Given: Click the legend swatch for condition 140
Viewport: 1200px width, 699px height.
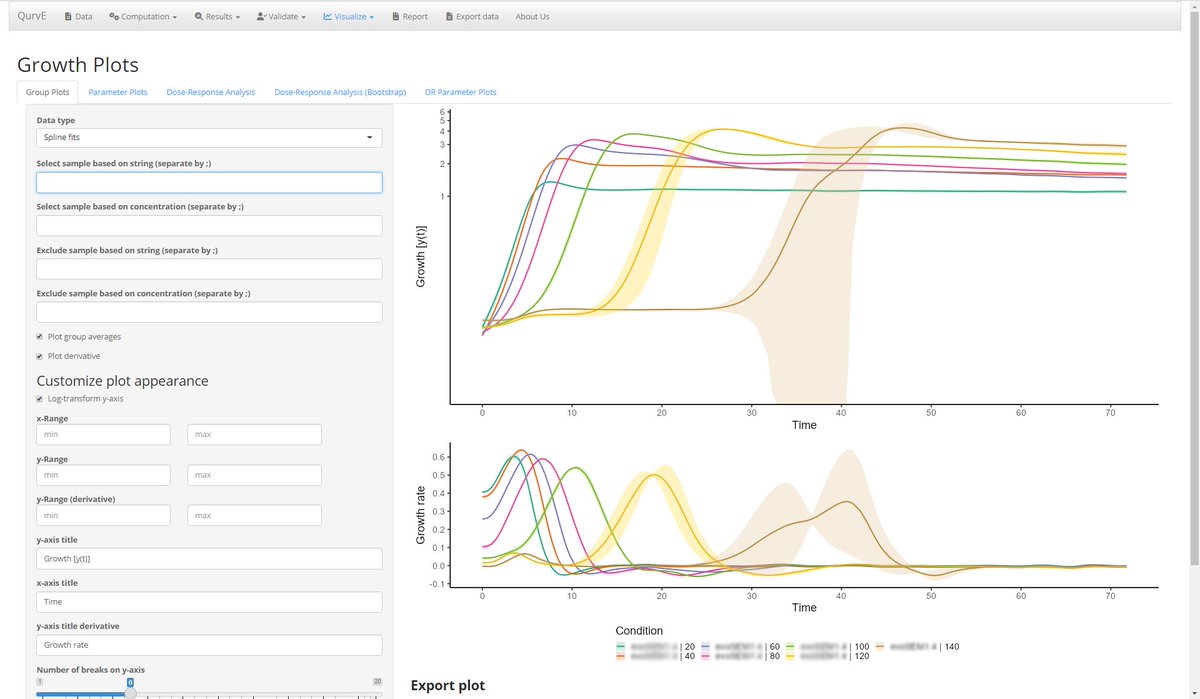Looking at the screenshot, I should 882,647.
